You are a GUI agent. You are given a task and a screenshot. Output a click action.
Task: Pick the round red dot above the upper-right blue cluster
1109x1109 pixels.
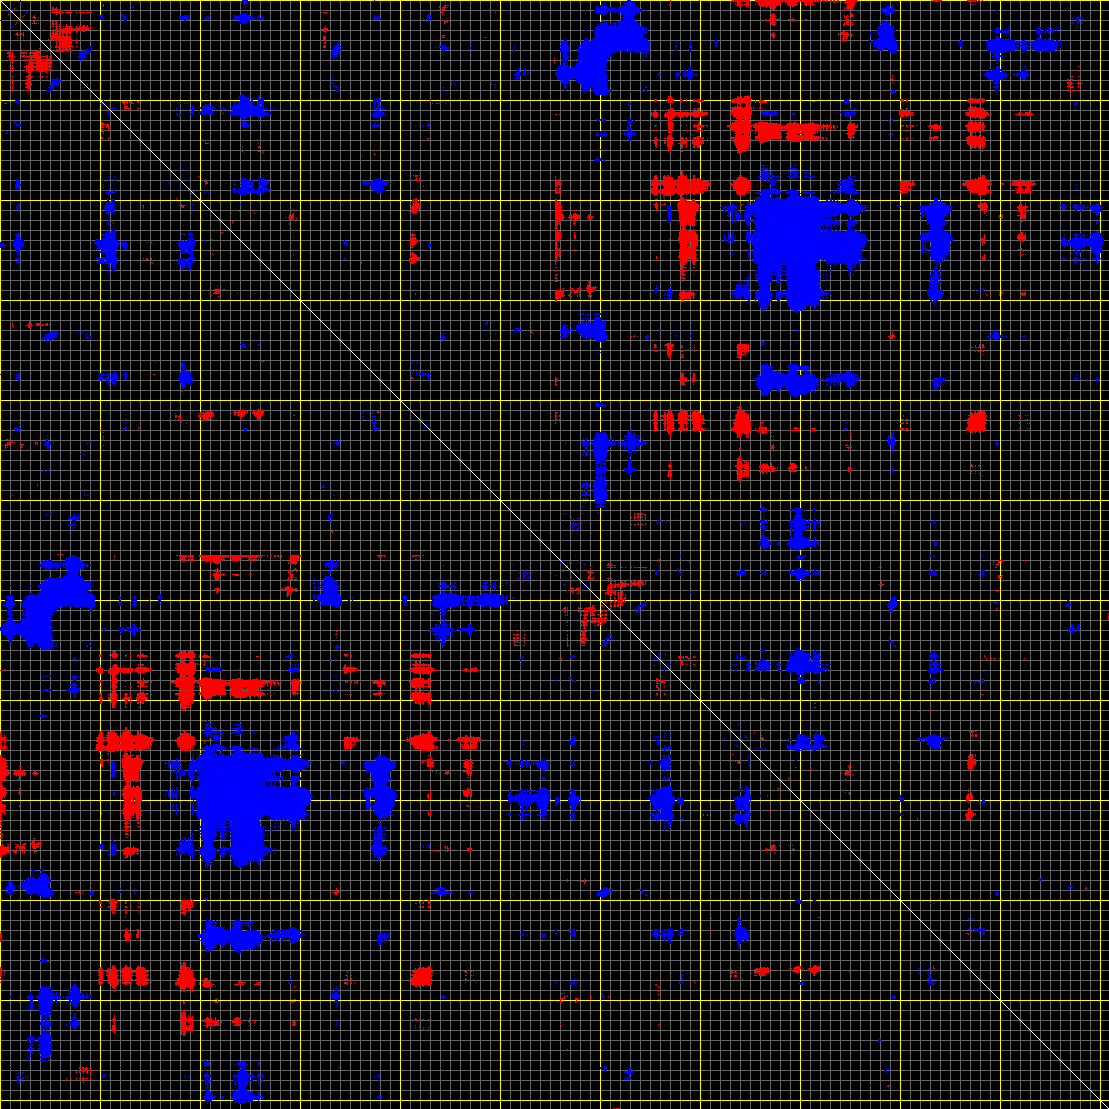pos(742,185)
